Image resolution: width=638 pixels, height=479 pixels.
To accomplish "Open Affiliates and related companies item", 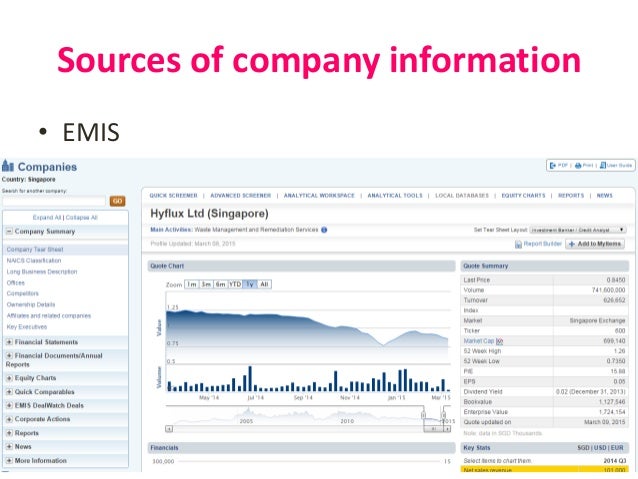I will (48, 316).
